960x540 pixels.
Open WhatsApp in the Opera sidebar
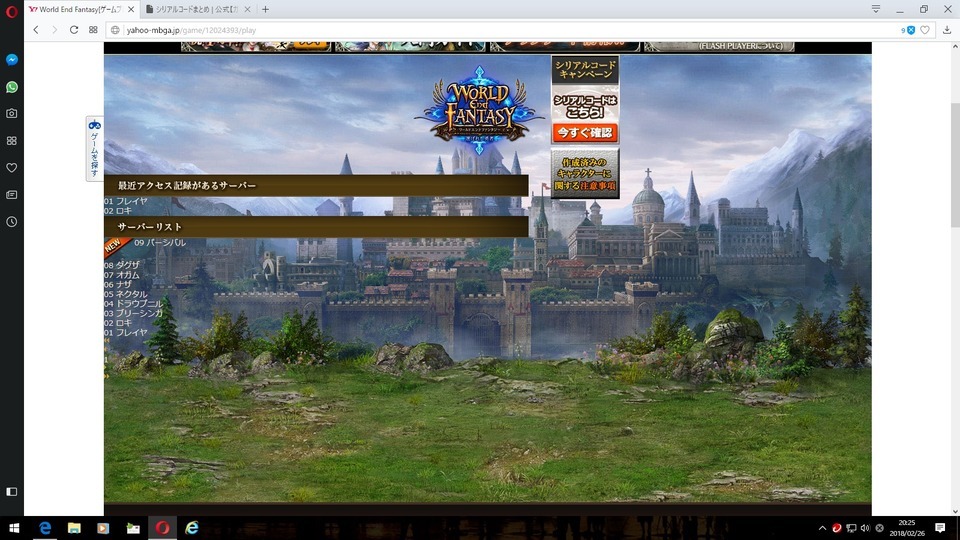pos(12,87)
